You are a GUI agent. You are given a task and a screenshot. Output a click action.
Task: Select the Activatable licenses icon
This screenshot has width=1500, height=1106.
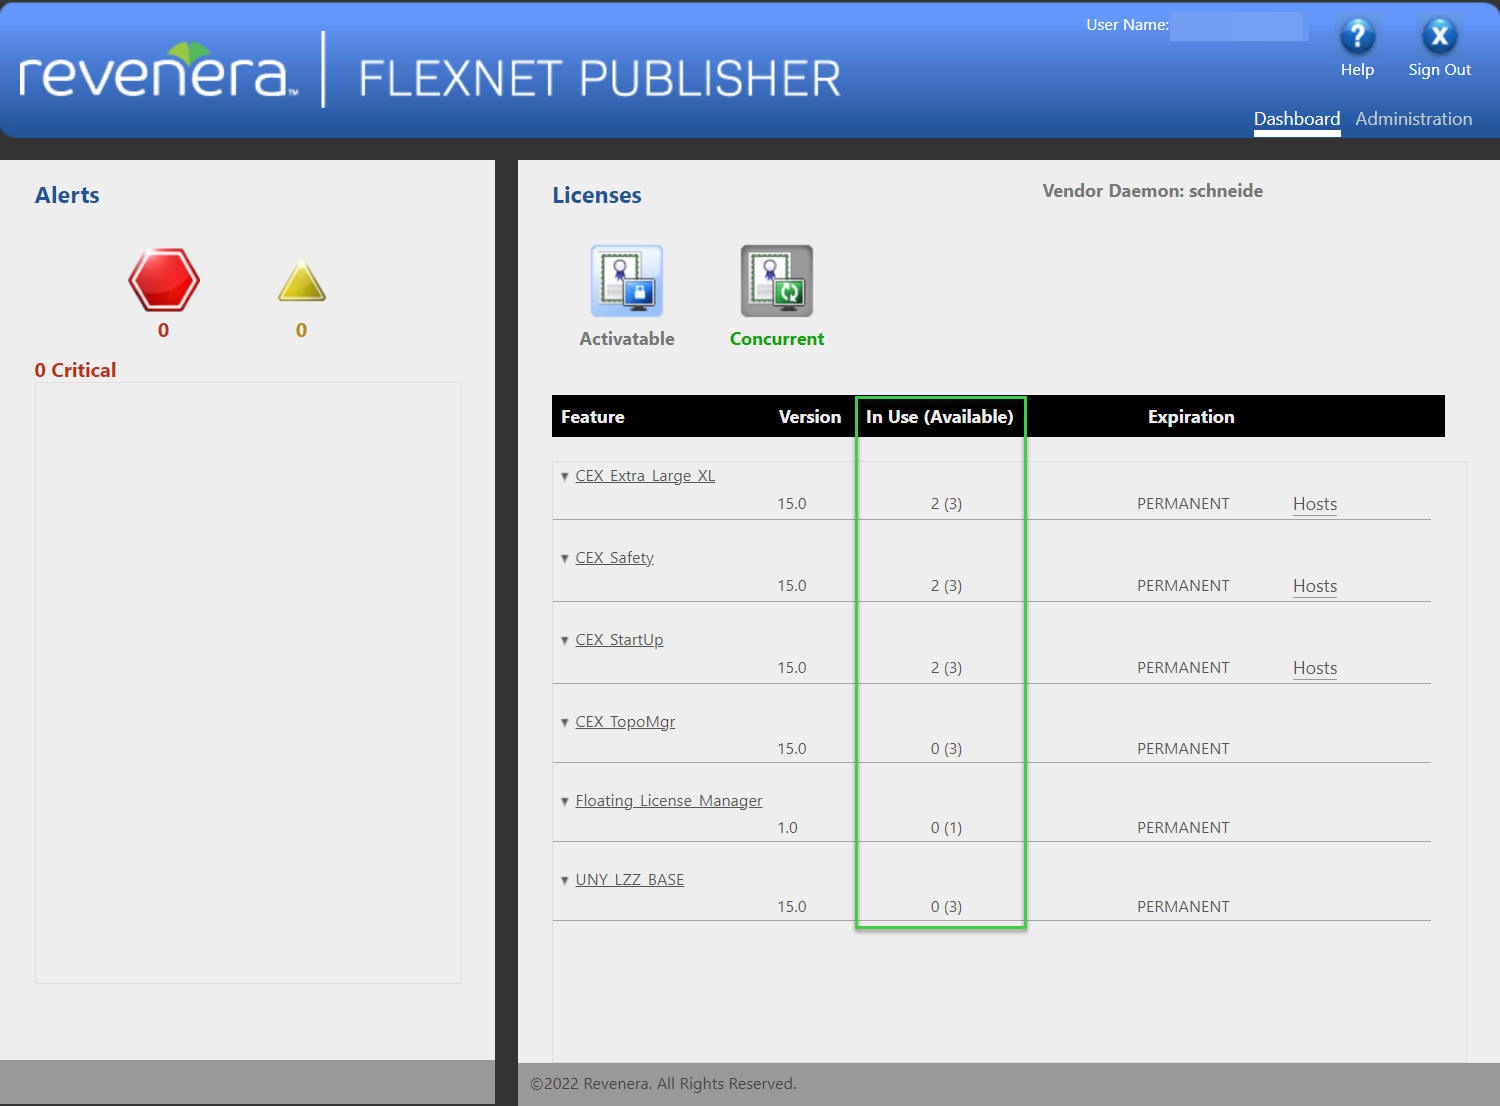click(627, 281)
